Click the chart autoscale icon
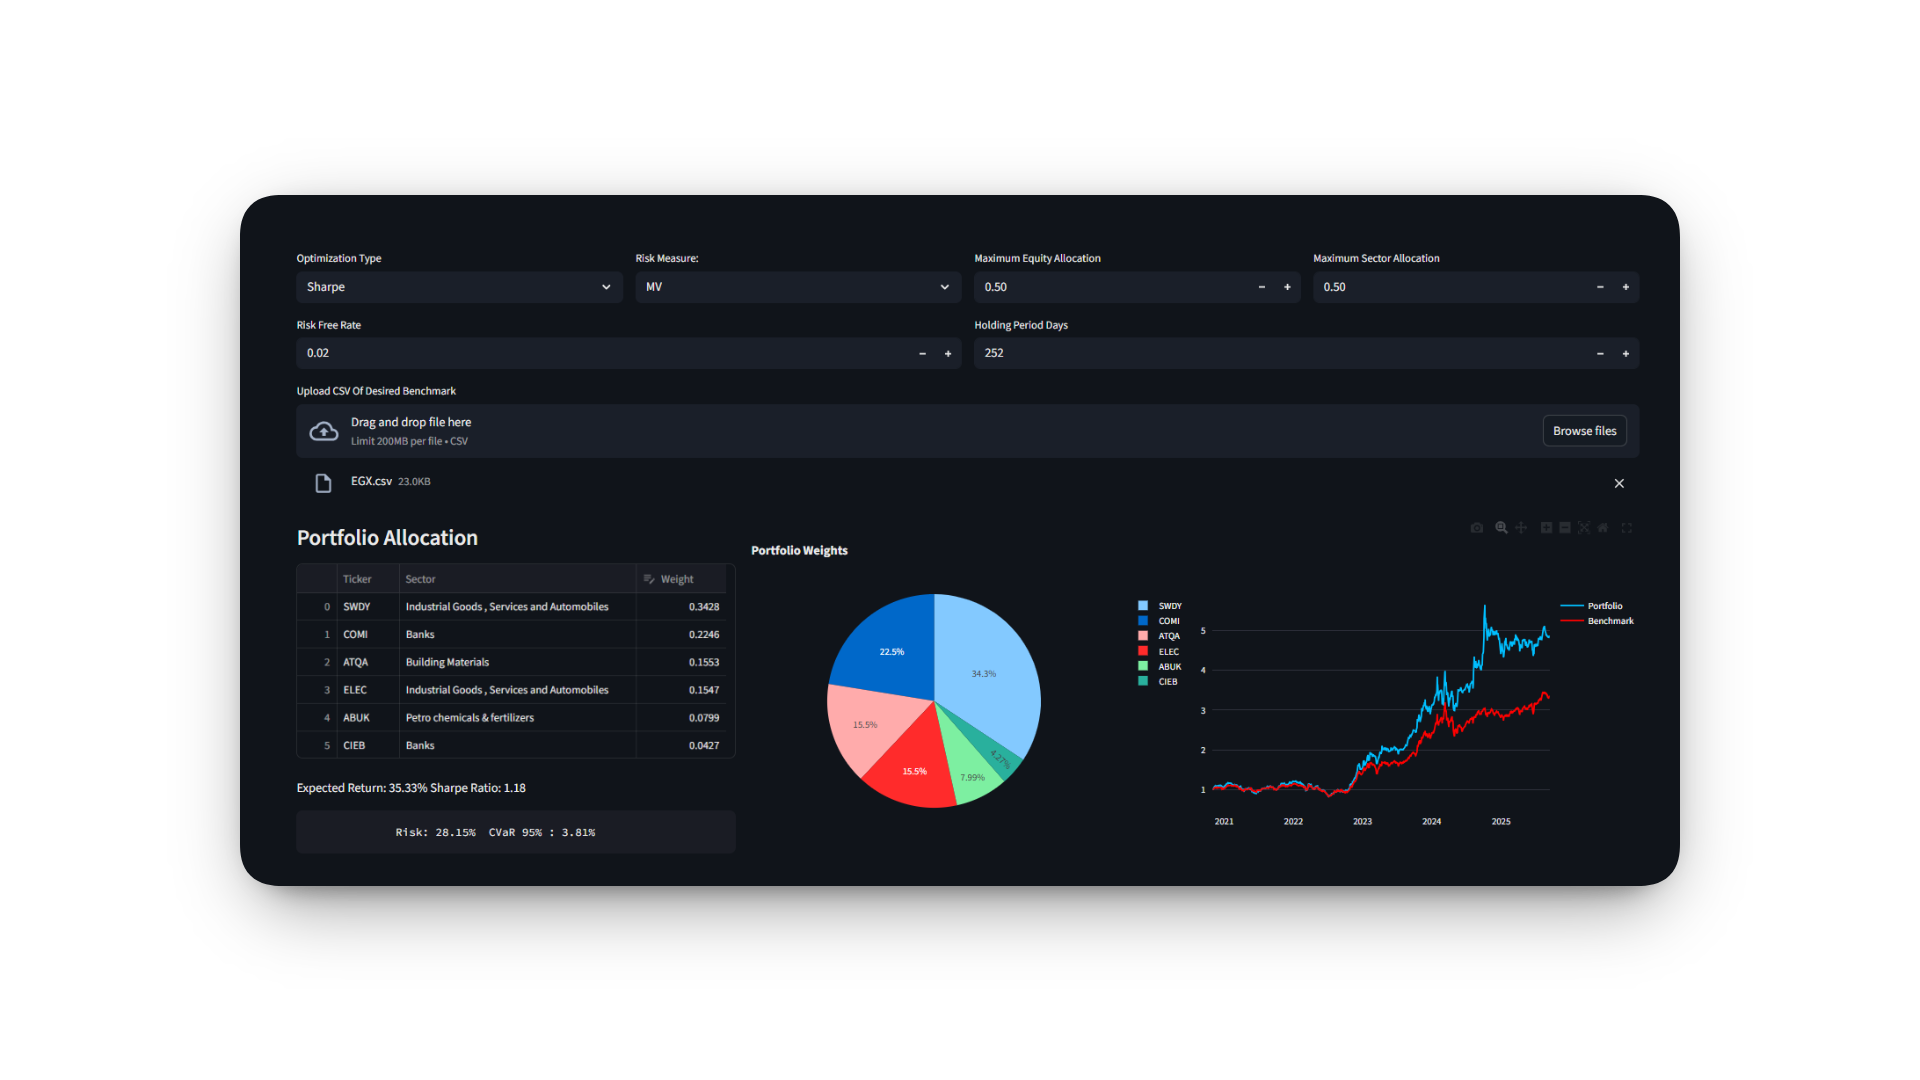1920x1080 pixels. 1584,528
